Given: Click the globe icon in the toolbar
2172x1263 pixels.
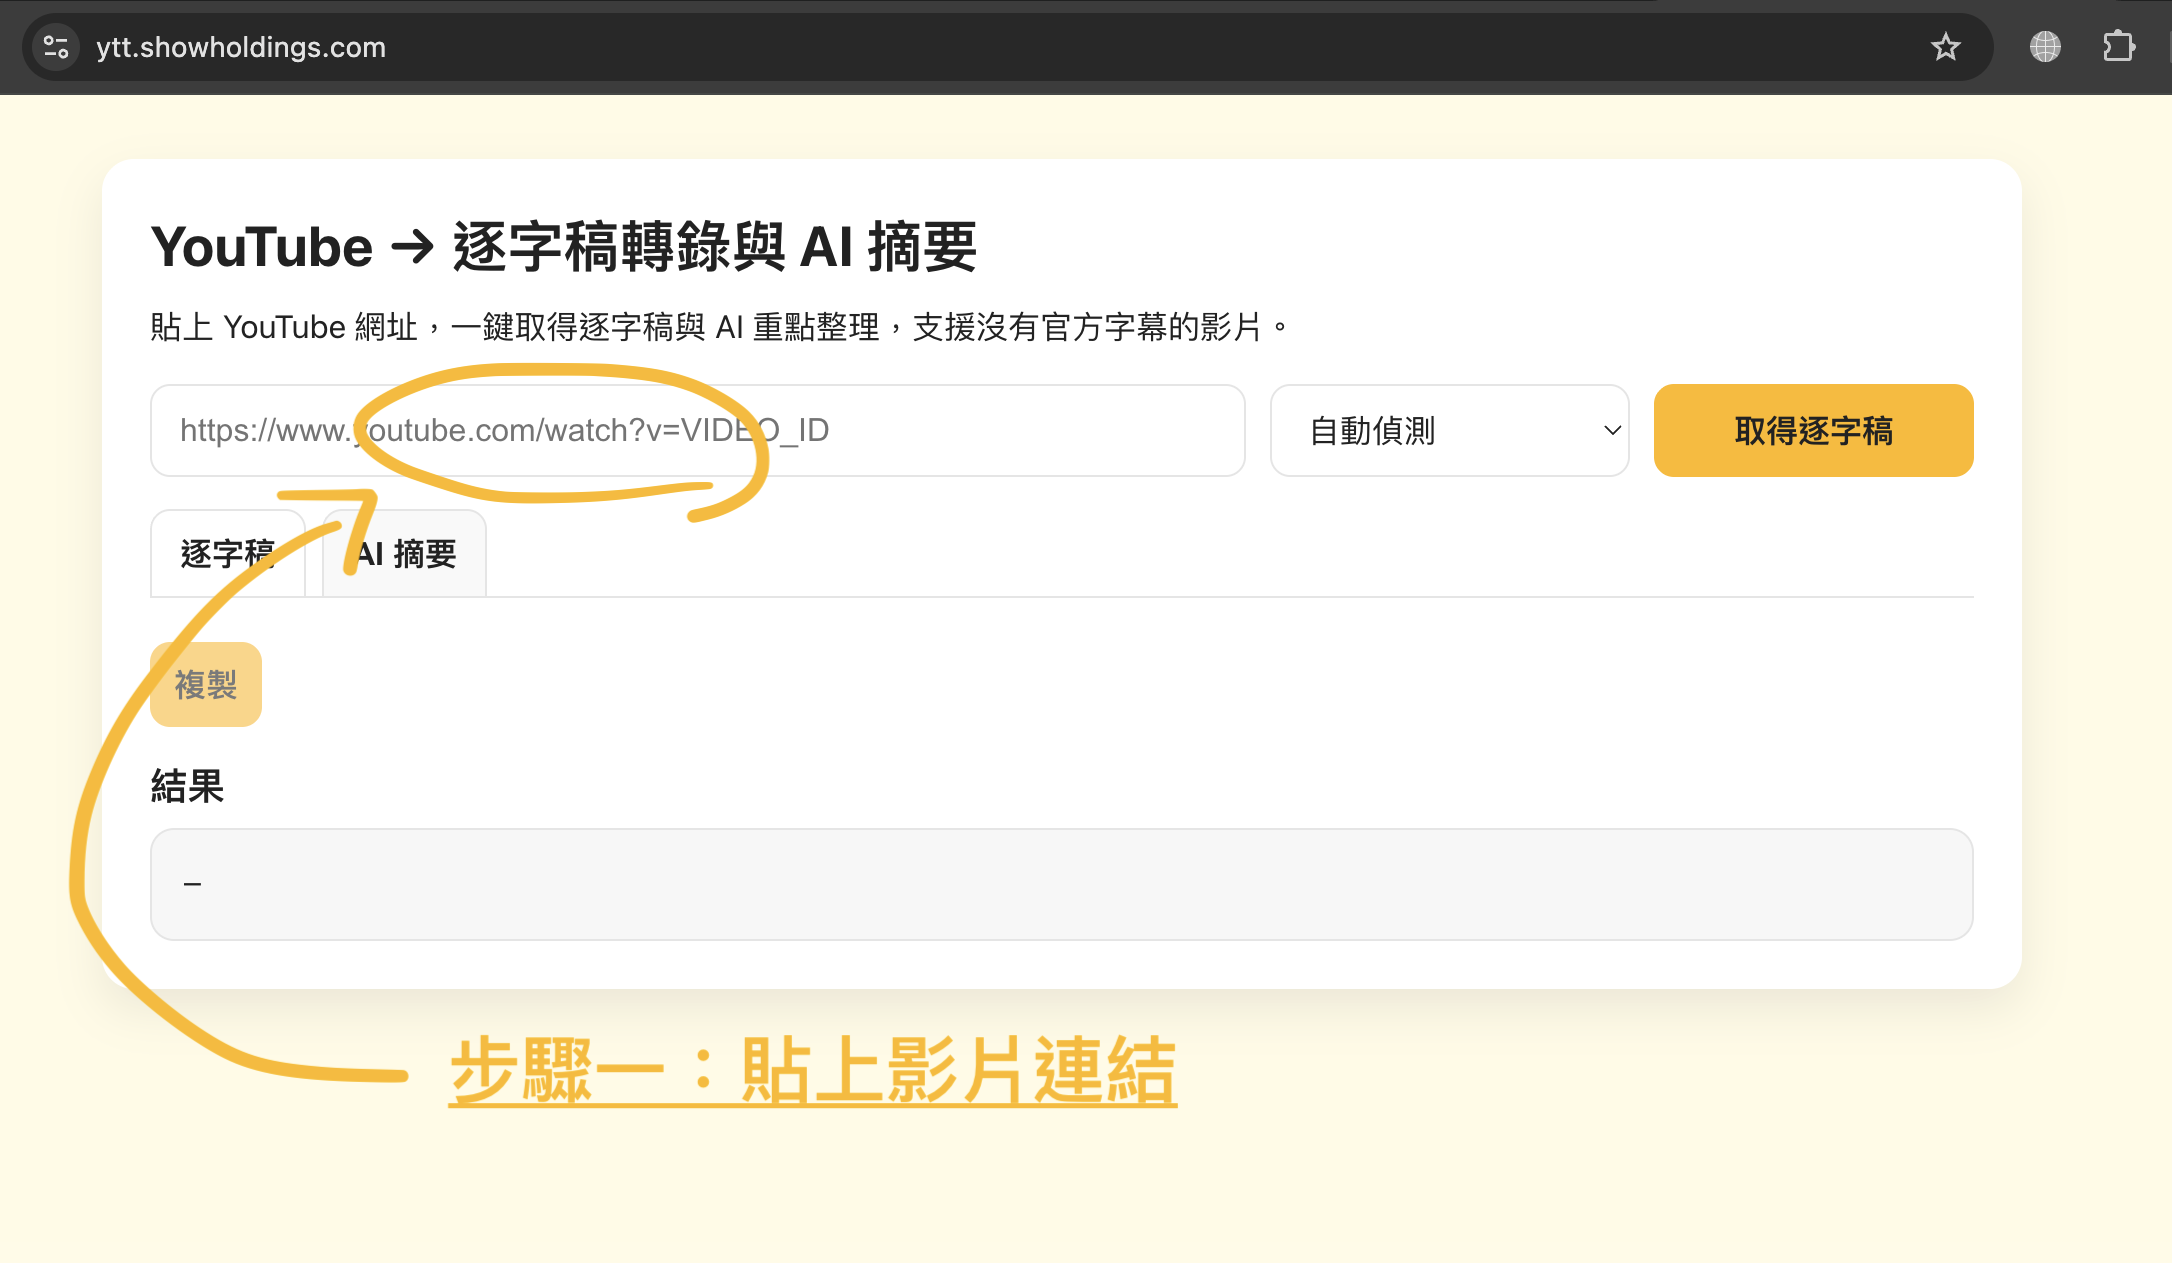Looking at the screenshot, I should (x=2044, y=46).
